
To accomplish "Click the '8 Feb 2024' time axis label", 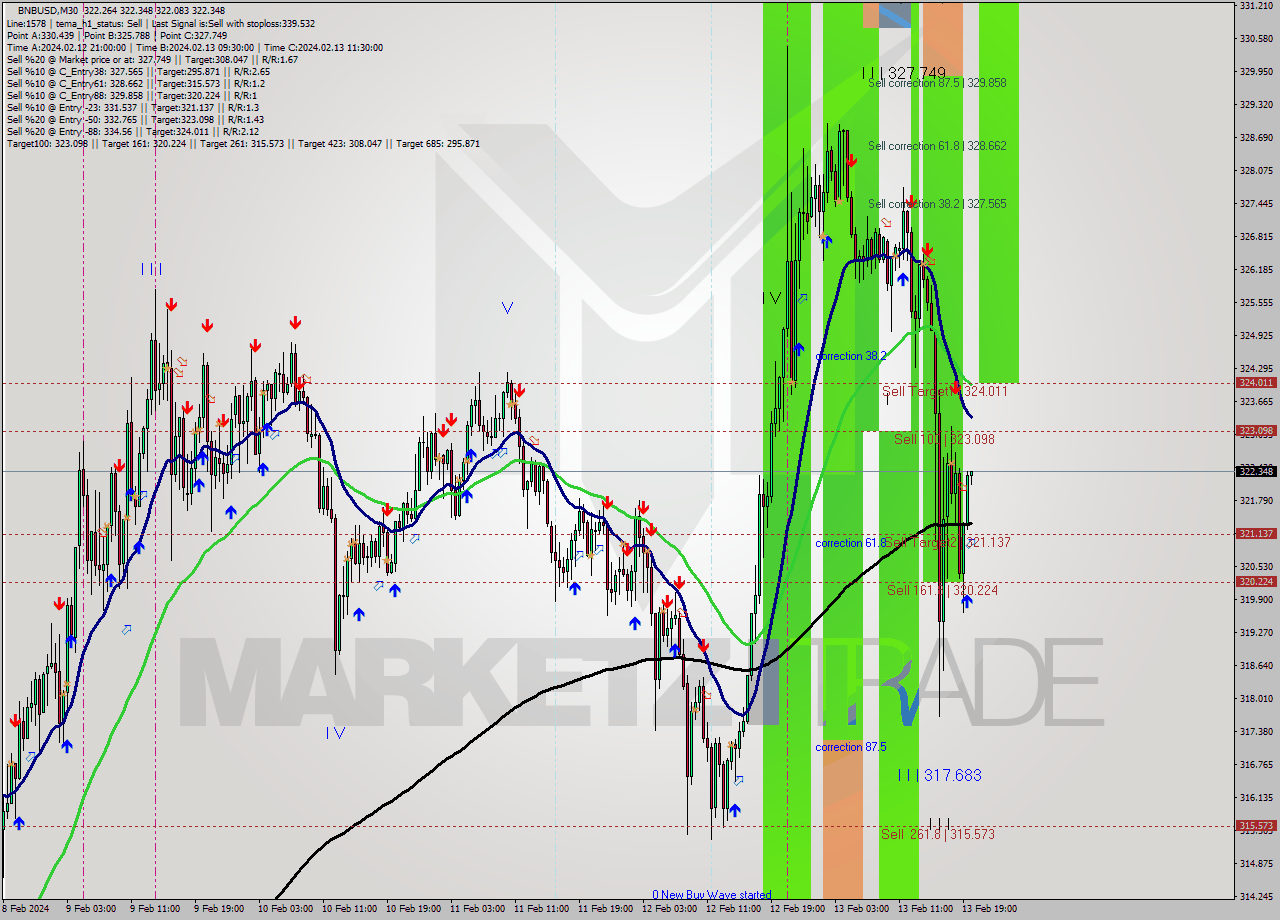I will tap(25, 909).
